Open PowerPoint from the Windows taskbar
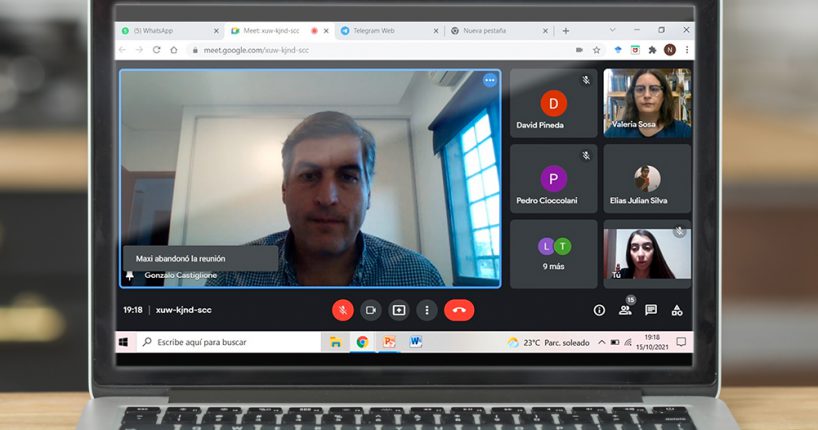This screenshot has width=818, height=430. coord(389,342)
